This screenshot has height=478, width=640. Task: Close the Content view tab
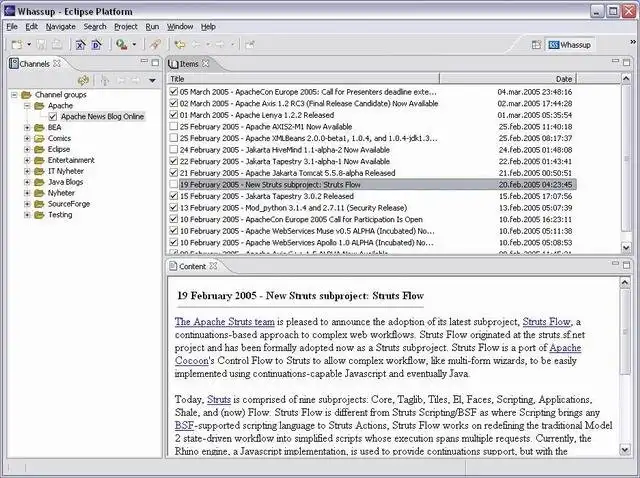[x=213, y=266]
